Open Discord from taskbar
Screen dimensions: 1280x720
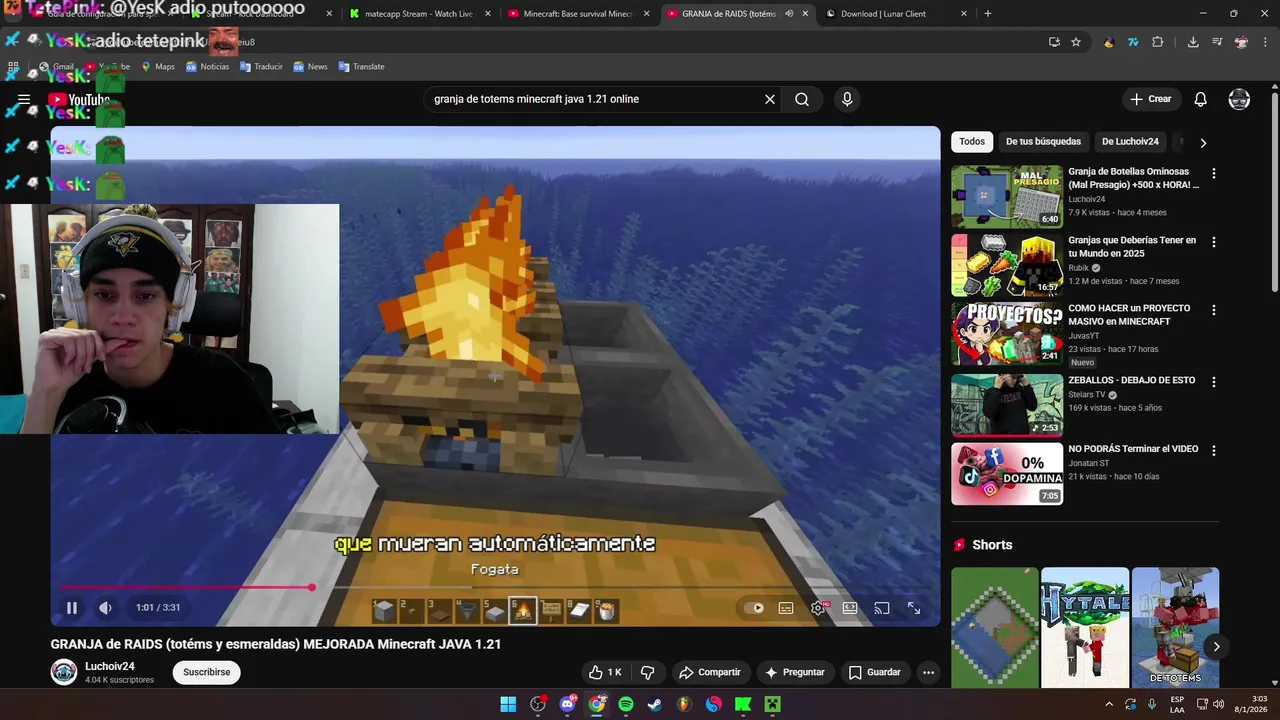click(568, 704)
